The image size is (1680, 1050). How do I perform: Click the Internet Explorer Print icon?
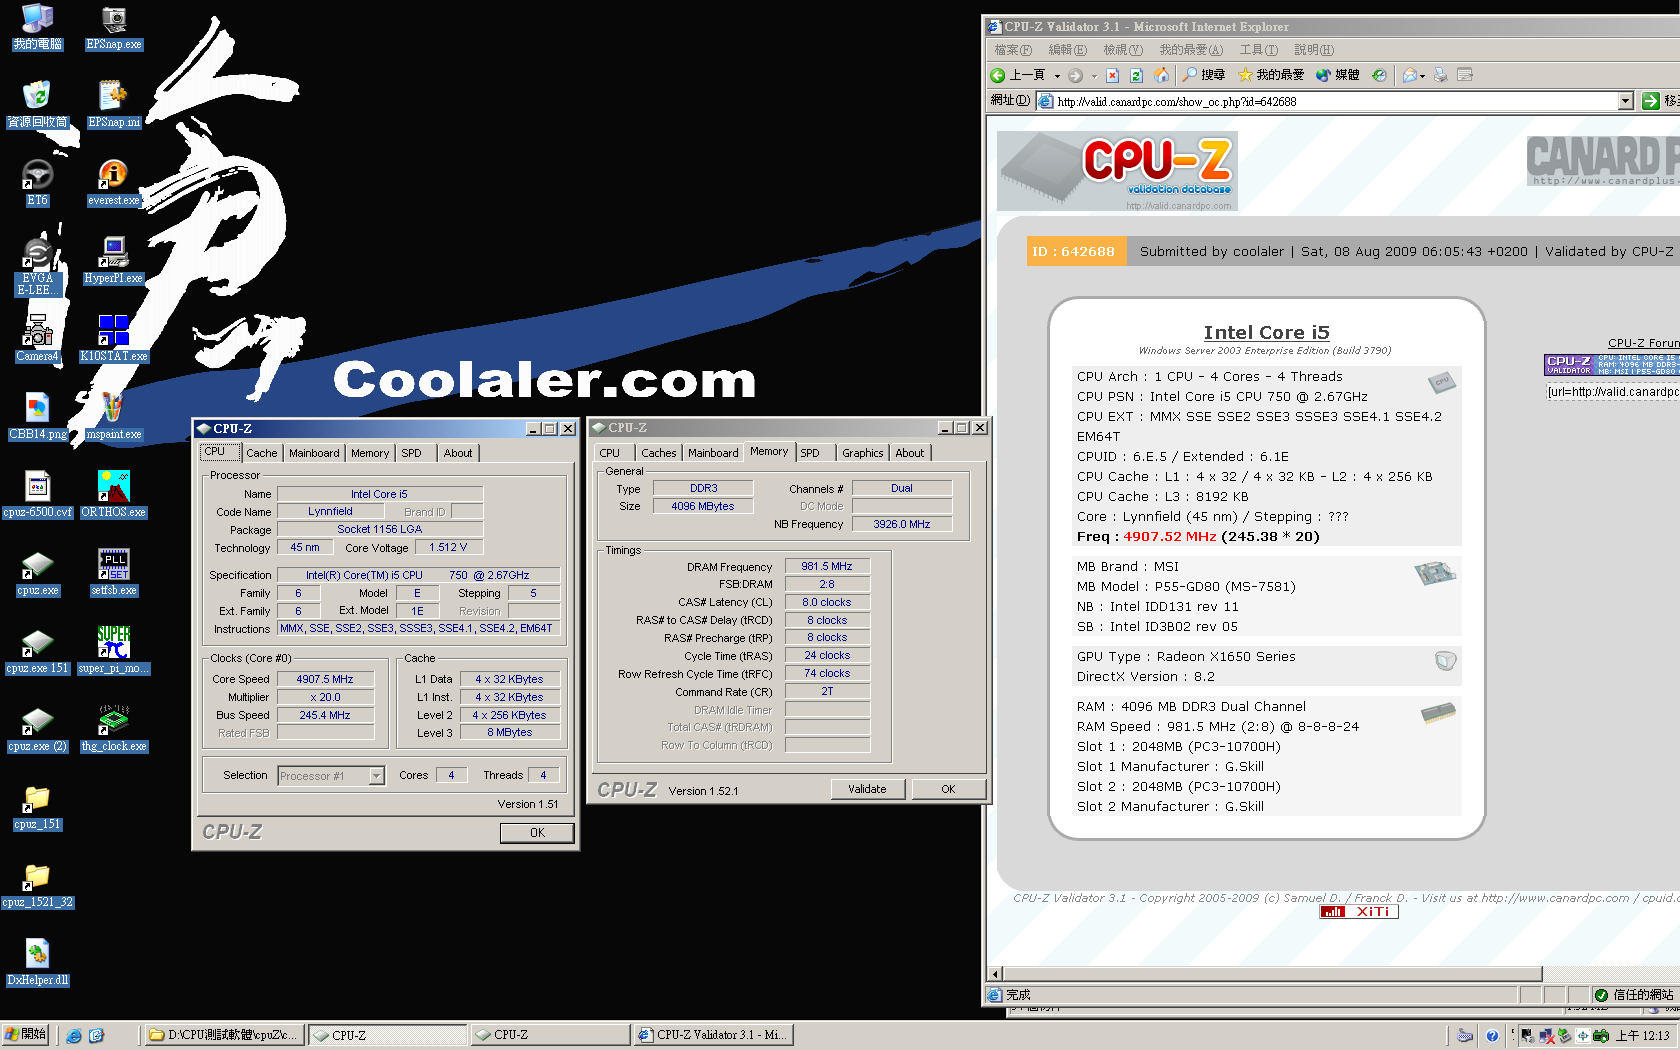[1440, 75]
